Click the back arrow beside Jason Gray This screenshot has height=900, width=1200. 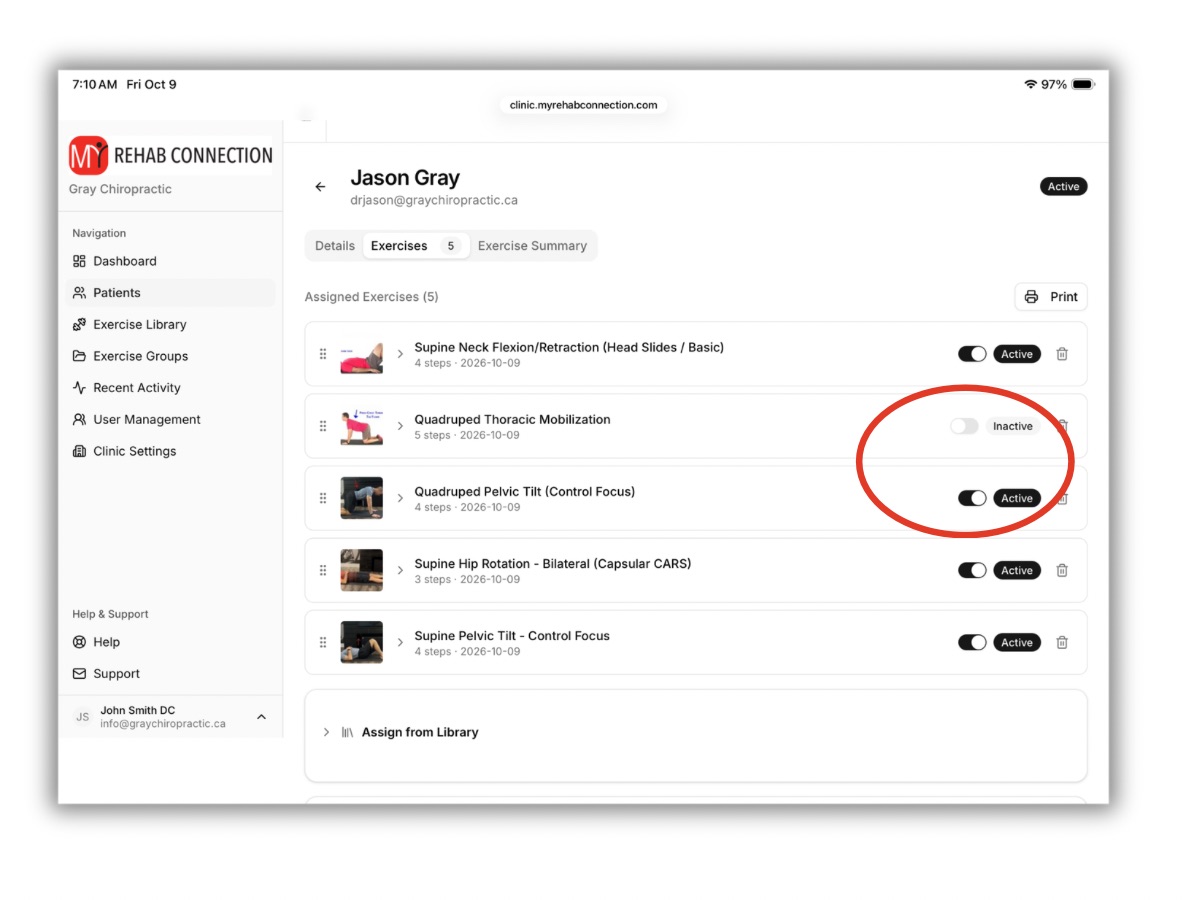320,187
